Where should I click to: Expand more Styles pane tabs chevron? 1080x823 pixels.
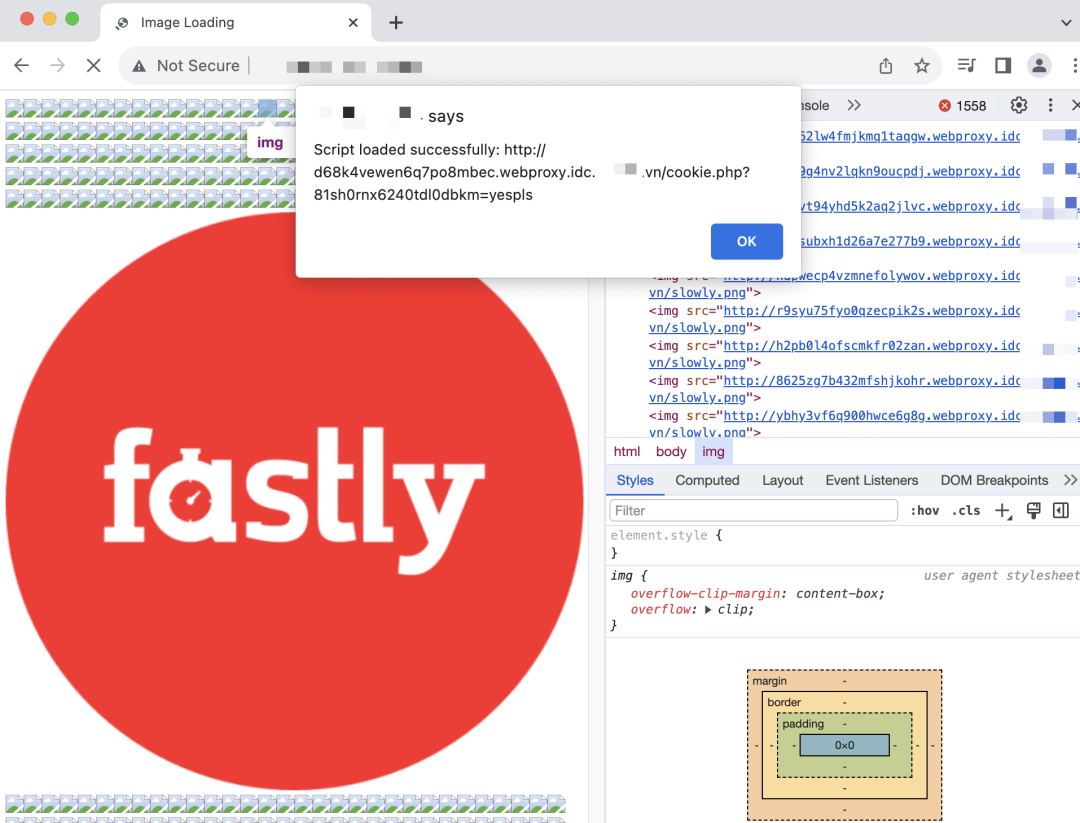pos(1070,481)
